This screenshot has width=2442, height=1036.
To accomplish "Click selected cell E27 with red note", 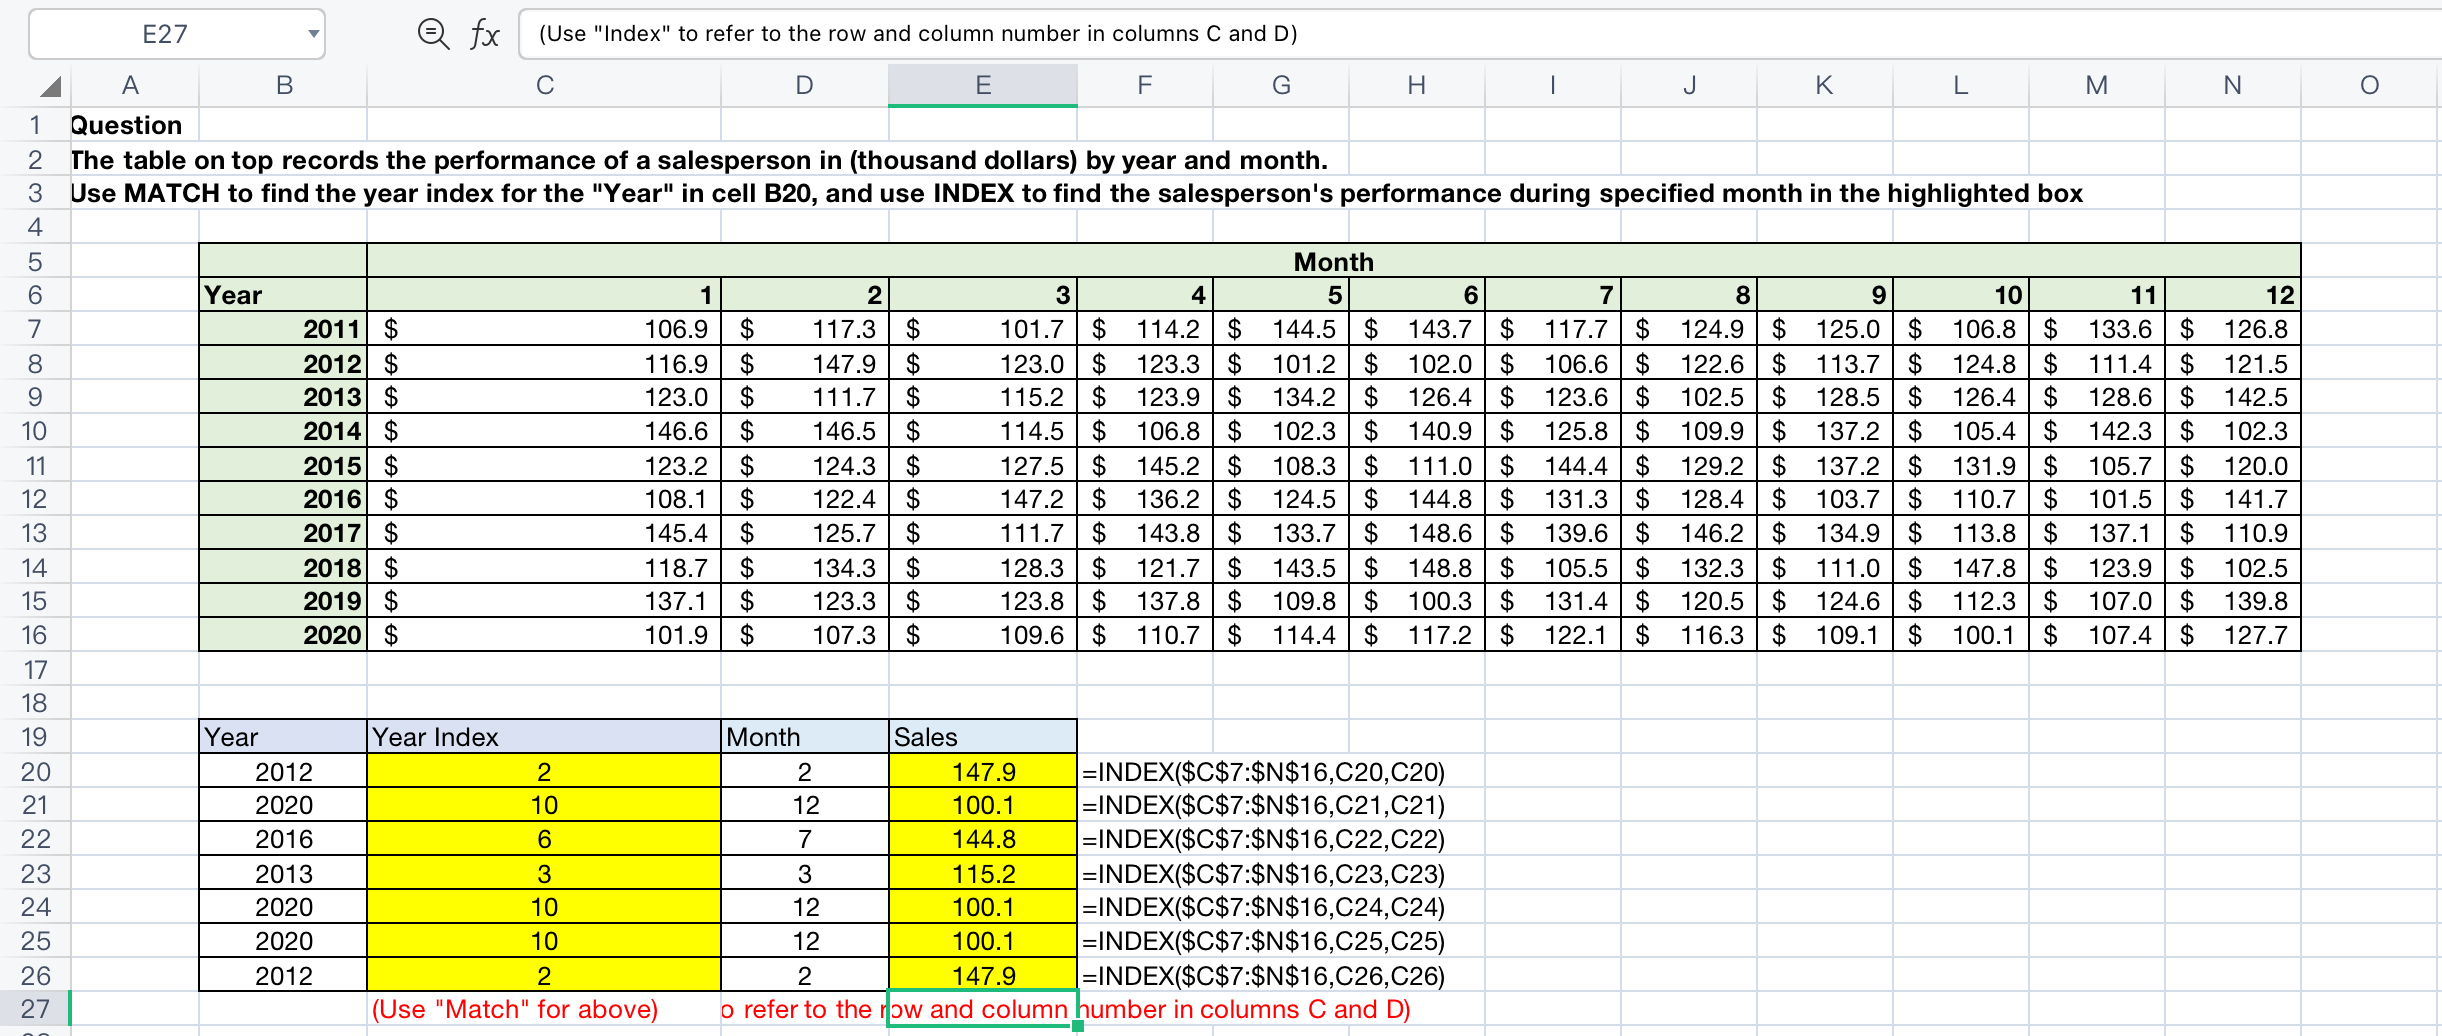I will [983, 1009].
